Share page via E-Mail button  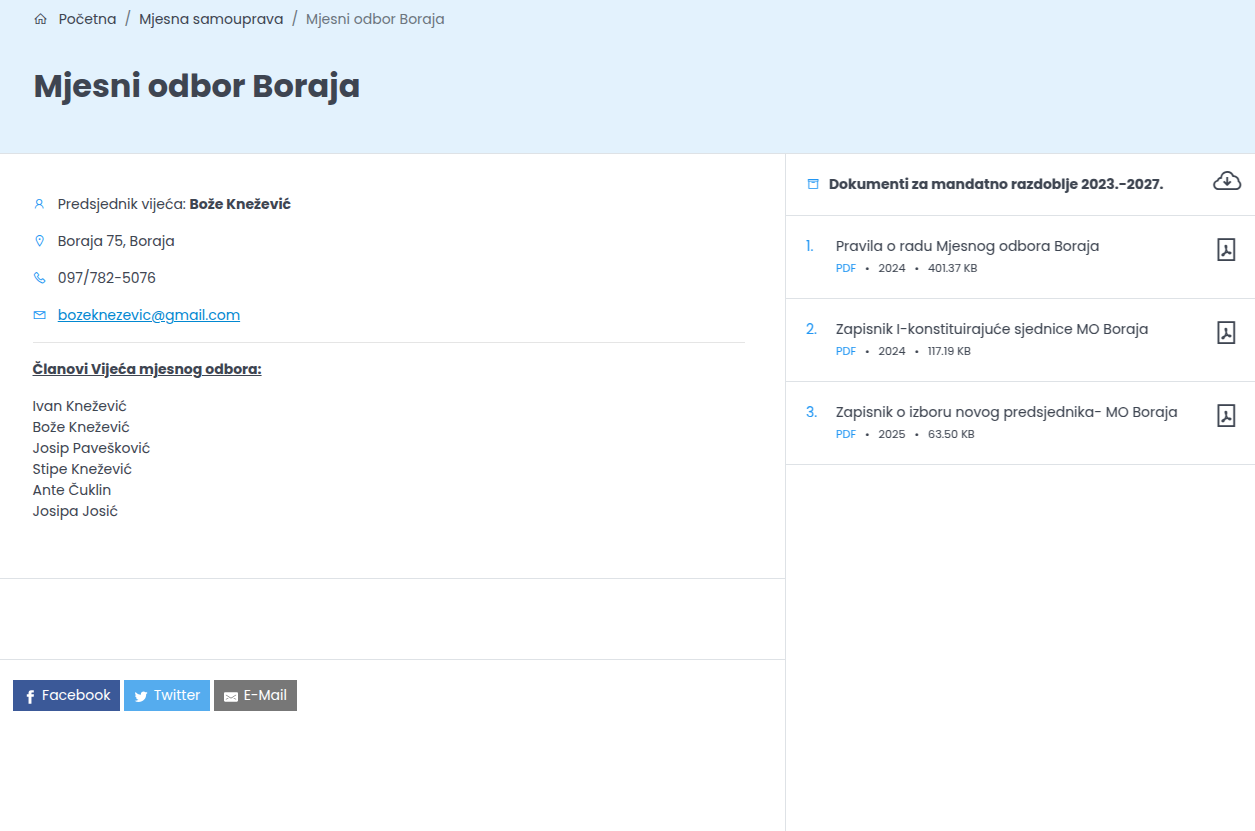pos(255,696)
